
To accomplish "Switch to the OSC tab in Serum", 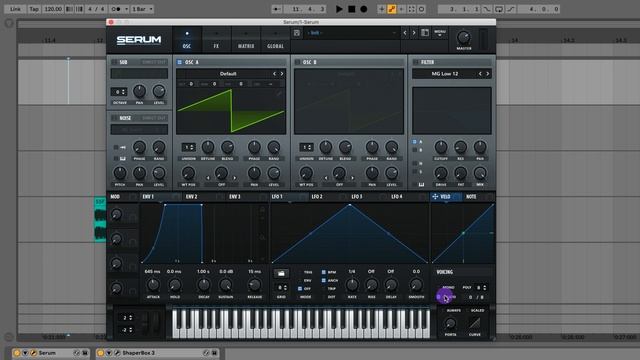I will (187, 40).
